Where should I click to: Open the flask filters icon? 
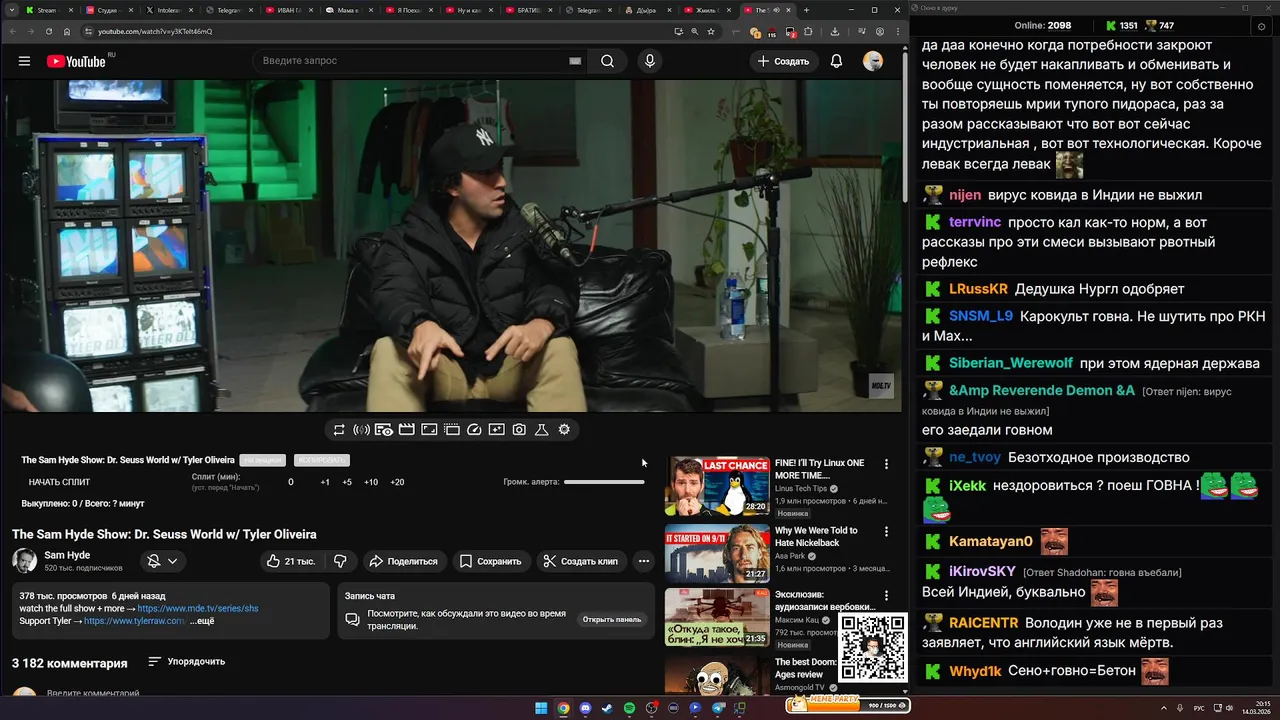click(x=541, y=429)
